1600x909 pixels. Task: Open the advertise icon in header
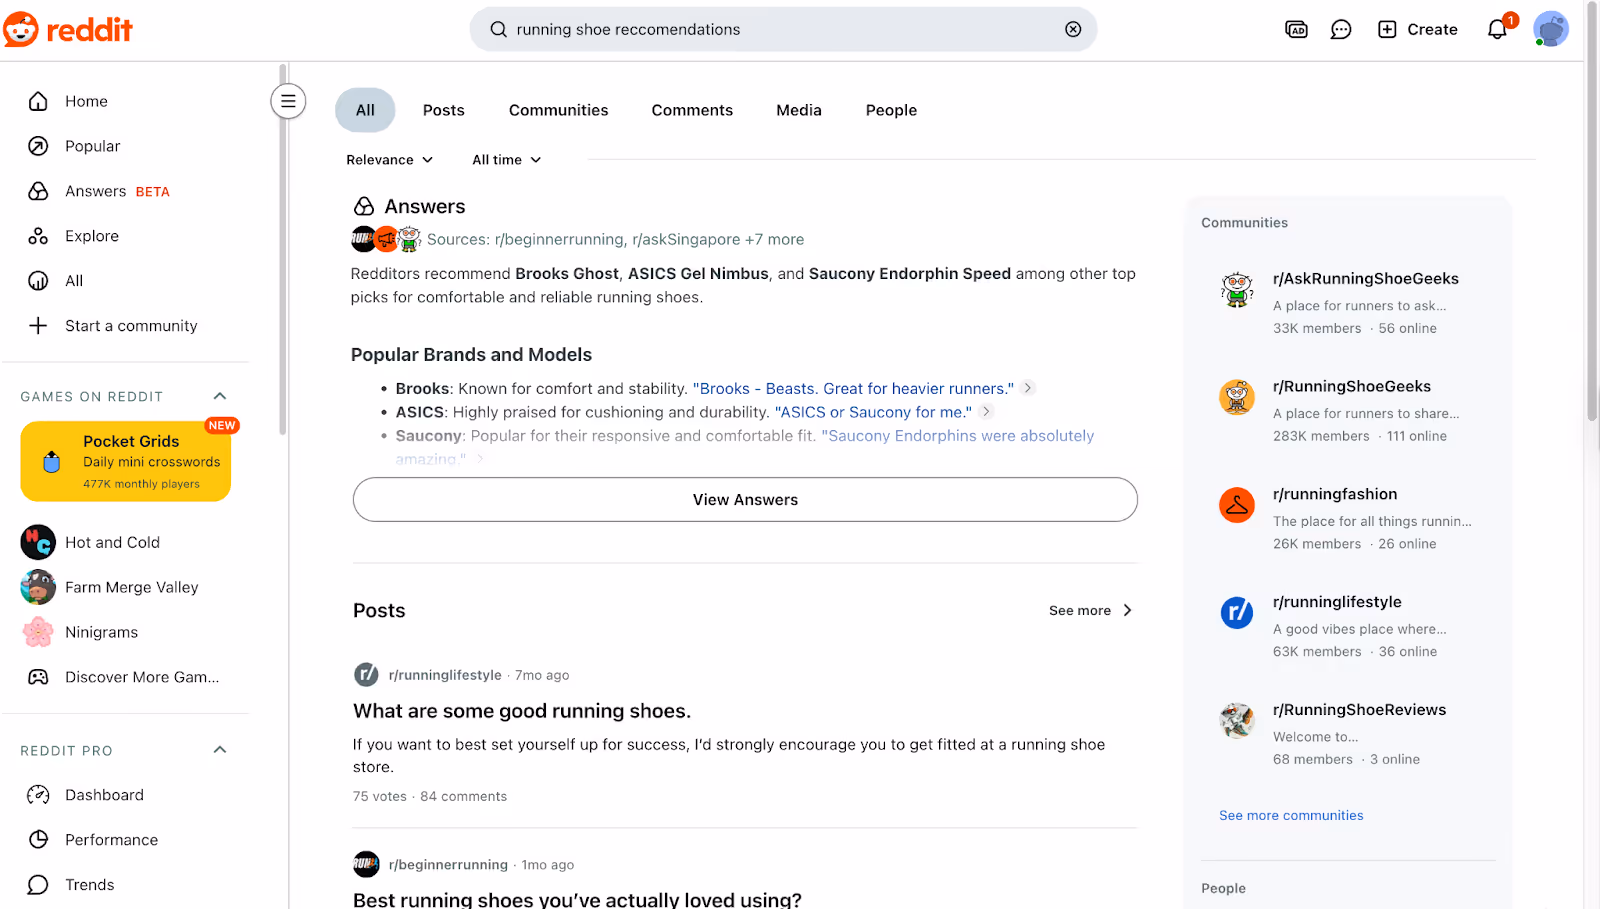click(x=1296, y=29)
